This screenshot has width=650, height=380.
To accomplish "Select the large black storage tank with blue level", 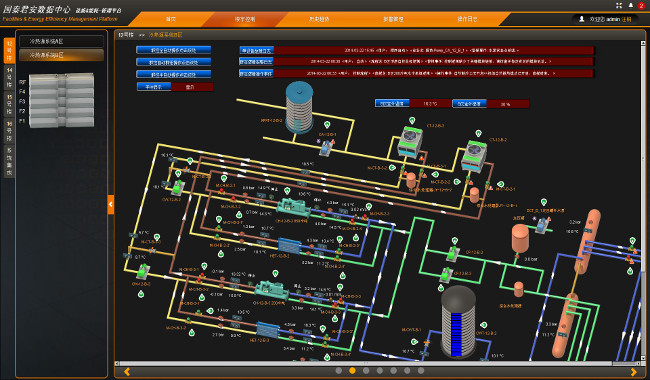I will [458, 322].
